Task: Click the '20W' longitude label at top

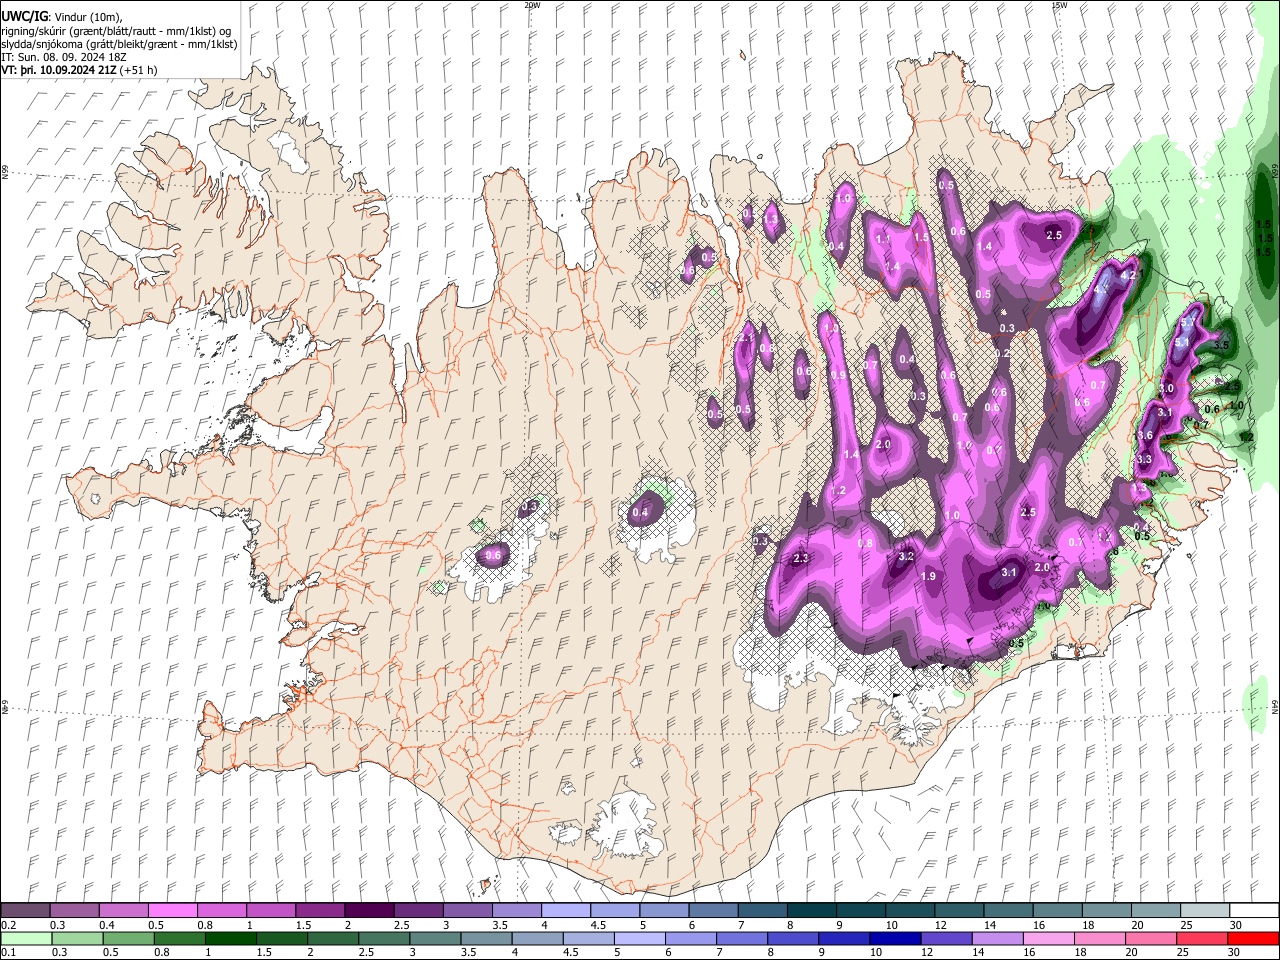Action: tap(531, 5)
